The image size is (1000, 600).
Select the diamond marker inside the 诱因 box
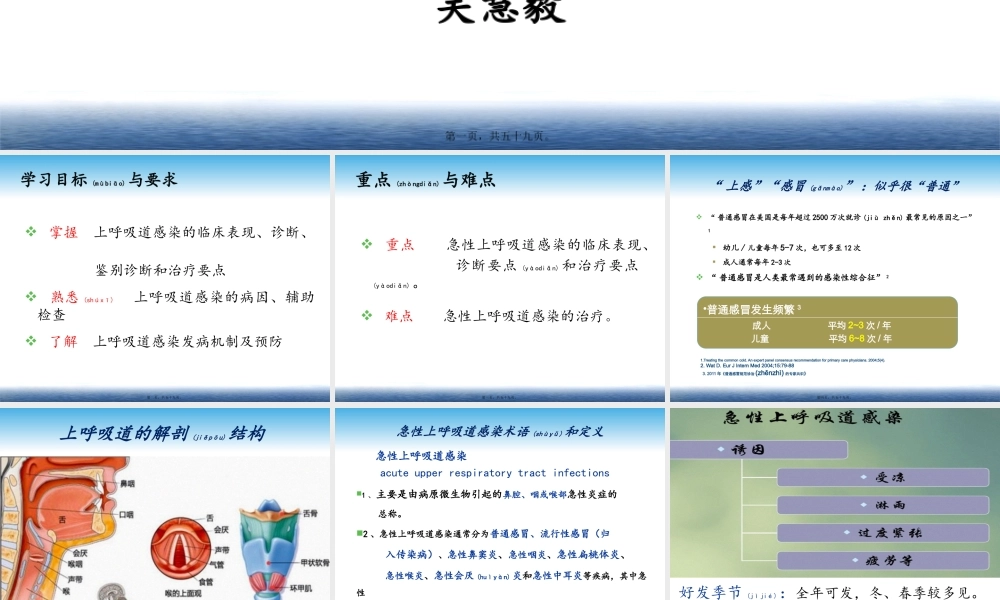click(721, 448)
